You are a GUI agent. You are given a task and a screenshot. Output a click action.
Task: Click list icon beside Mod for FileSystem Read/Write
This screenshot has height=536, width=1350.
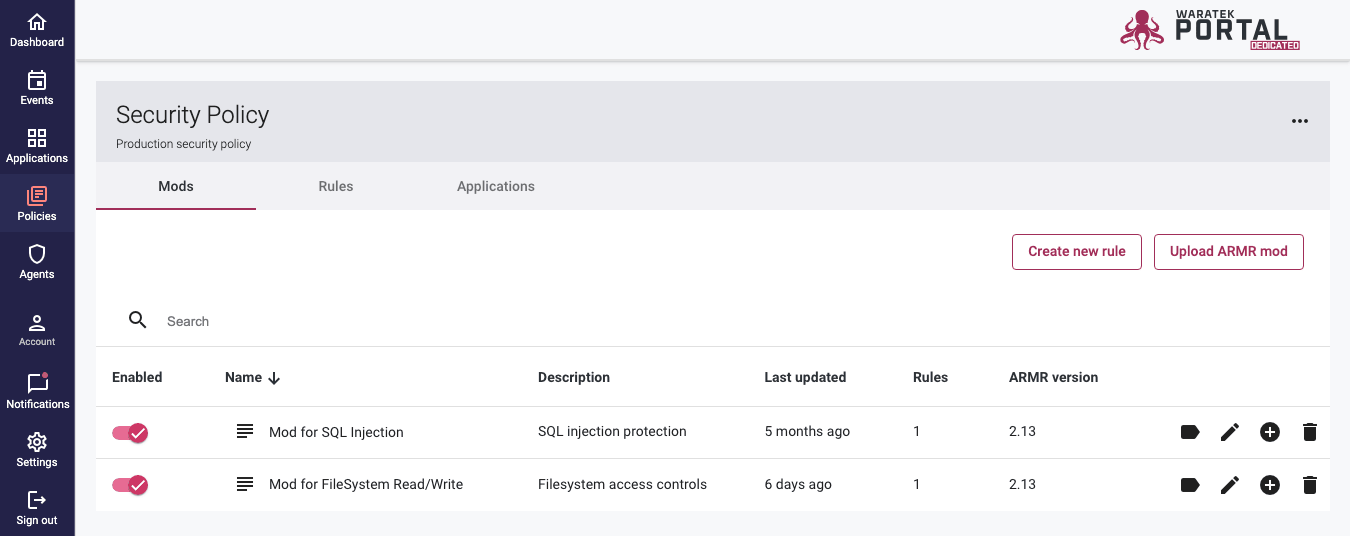245,484
